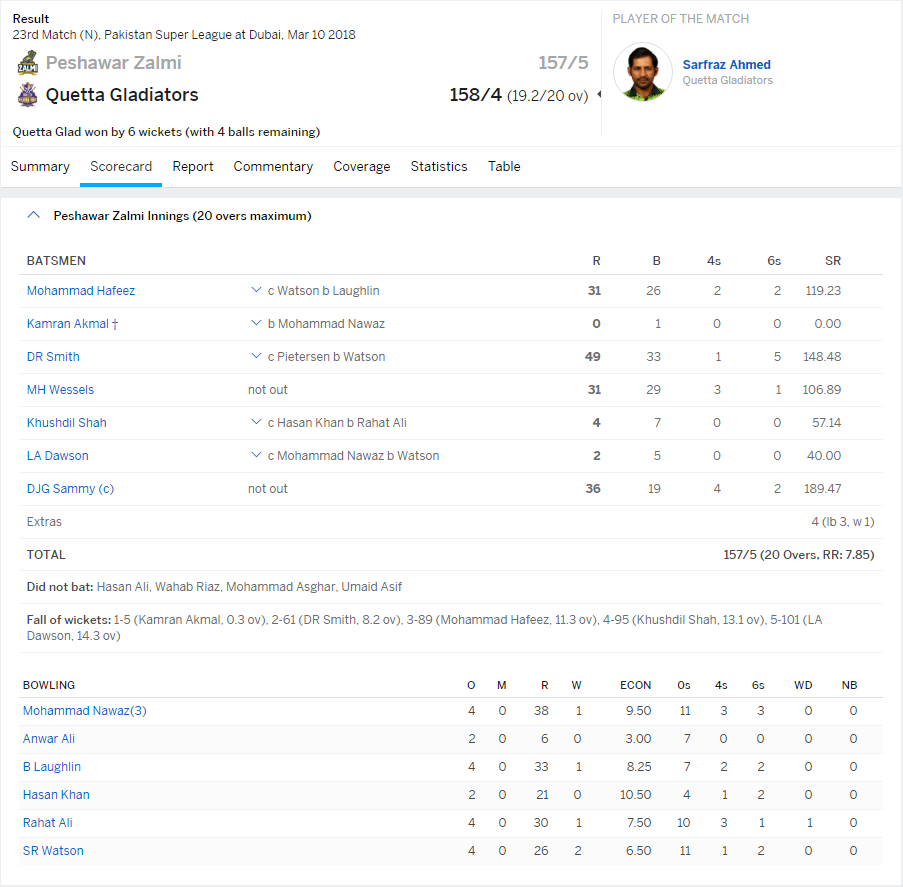This screenshot has height=887, width=903.
Task: Show LA Dawson dismissal details
Action: pyautogui.click(x=257, y=456)
